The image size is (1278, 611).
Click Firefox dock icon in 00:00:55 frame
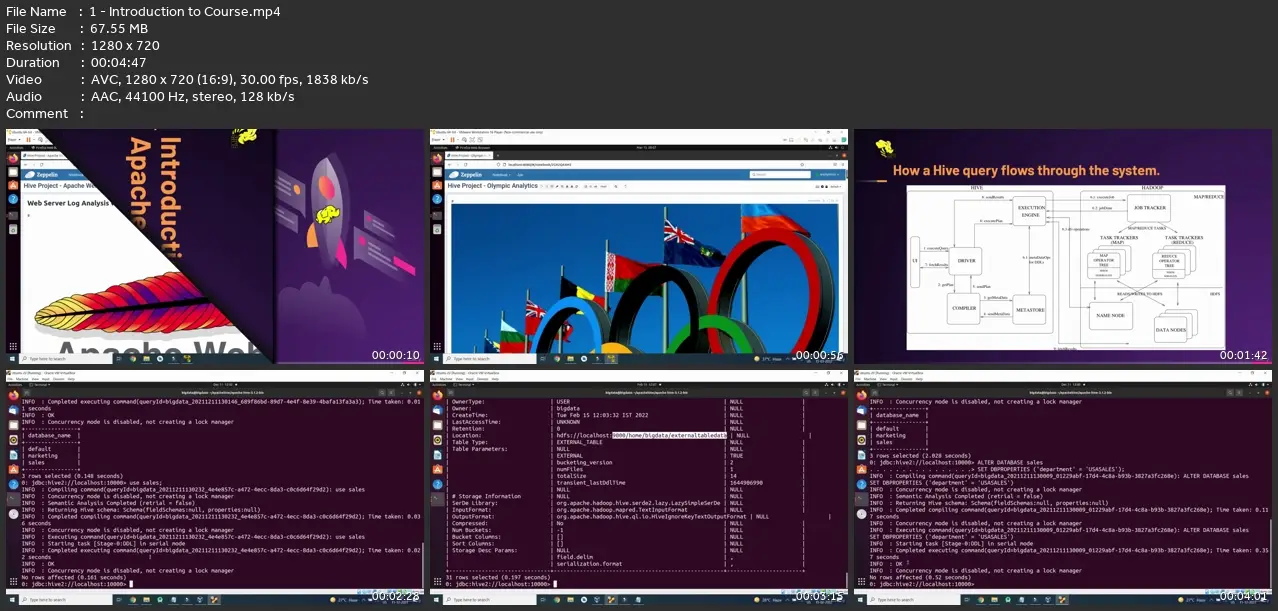click(437, 158)
